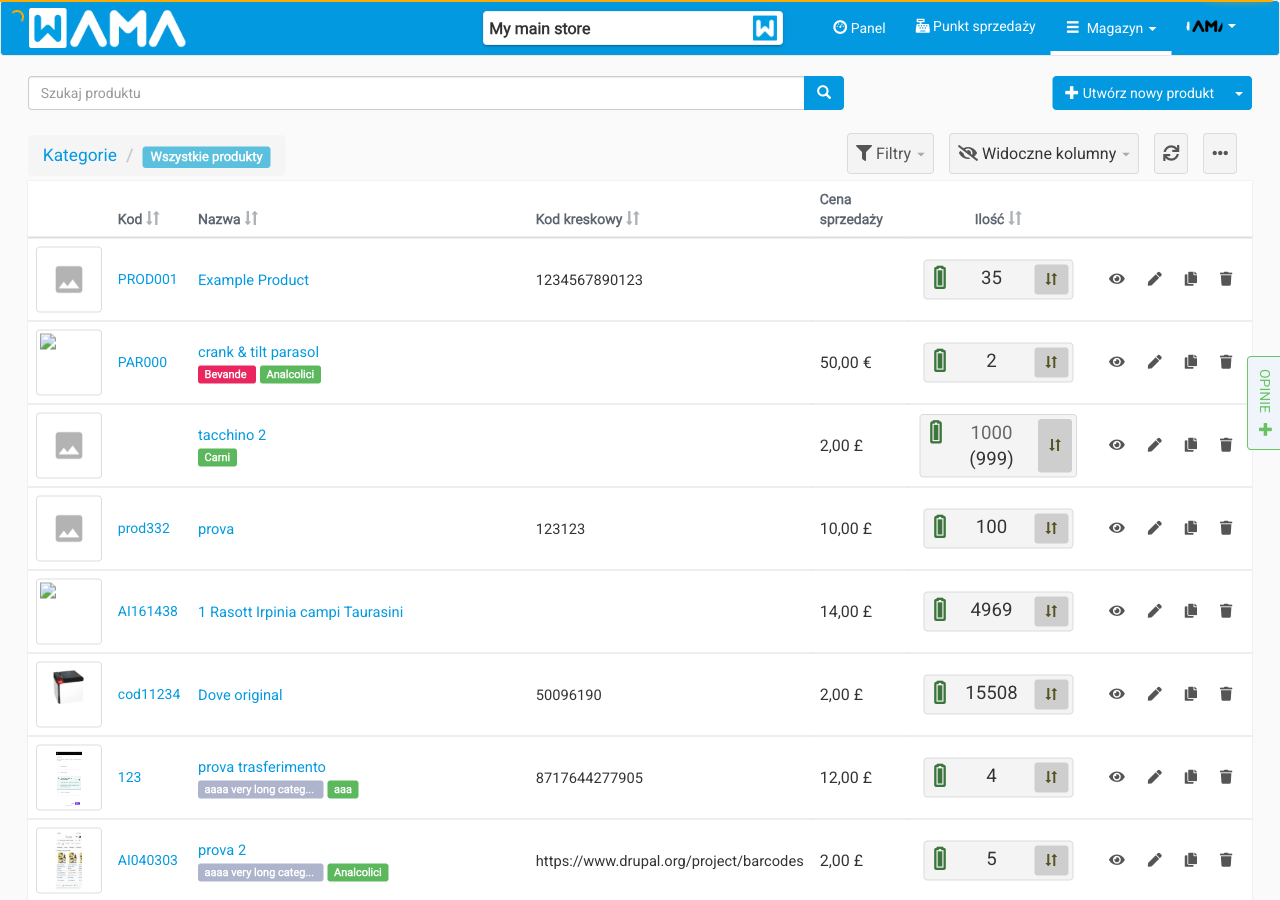Viewport: 1280px width, 900px height.
Task: Open the three-dots more options button
Action: (x=1220, y=154)
